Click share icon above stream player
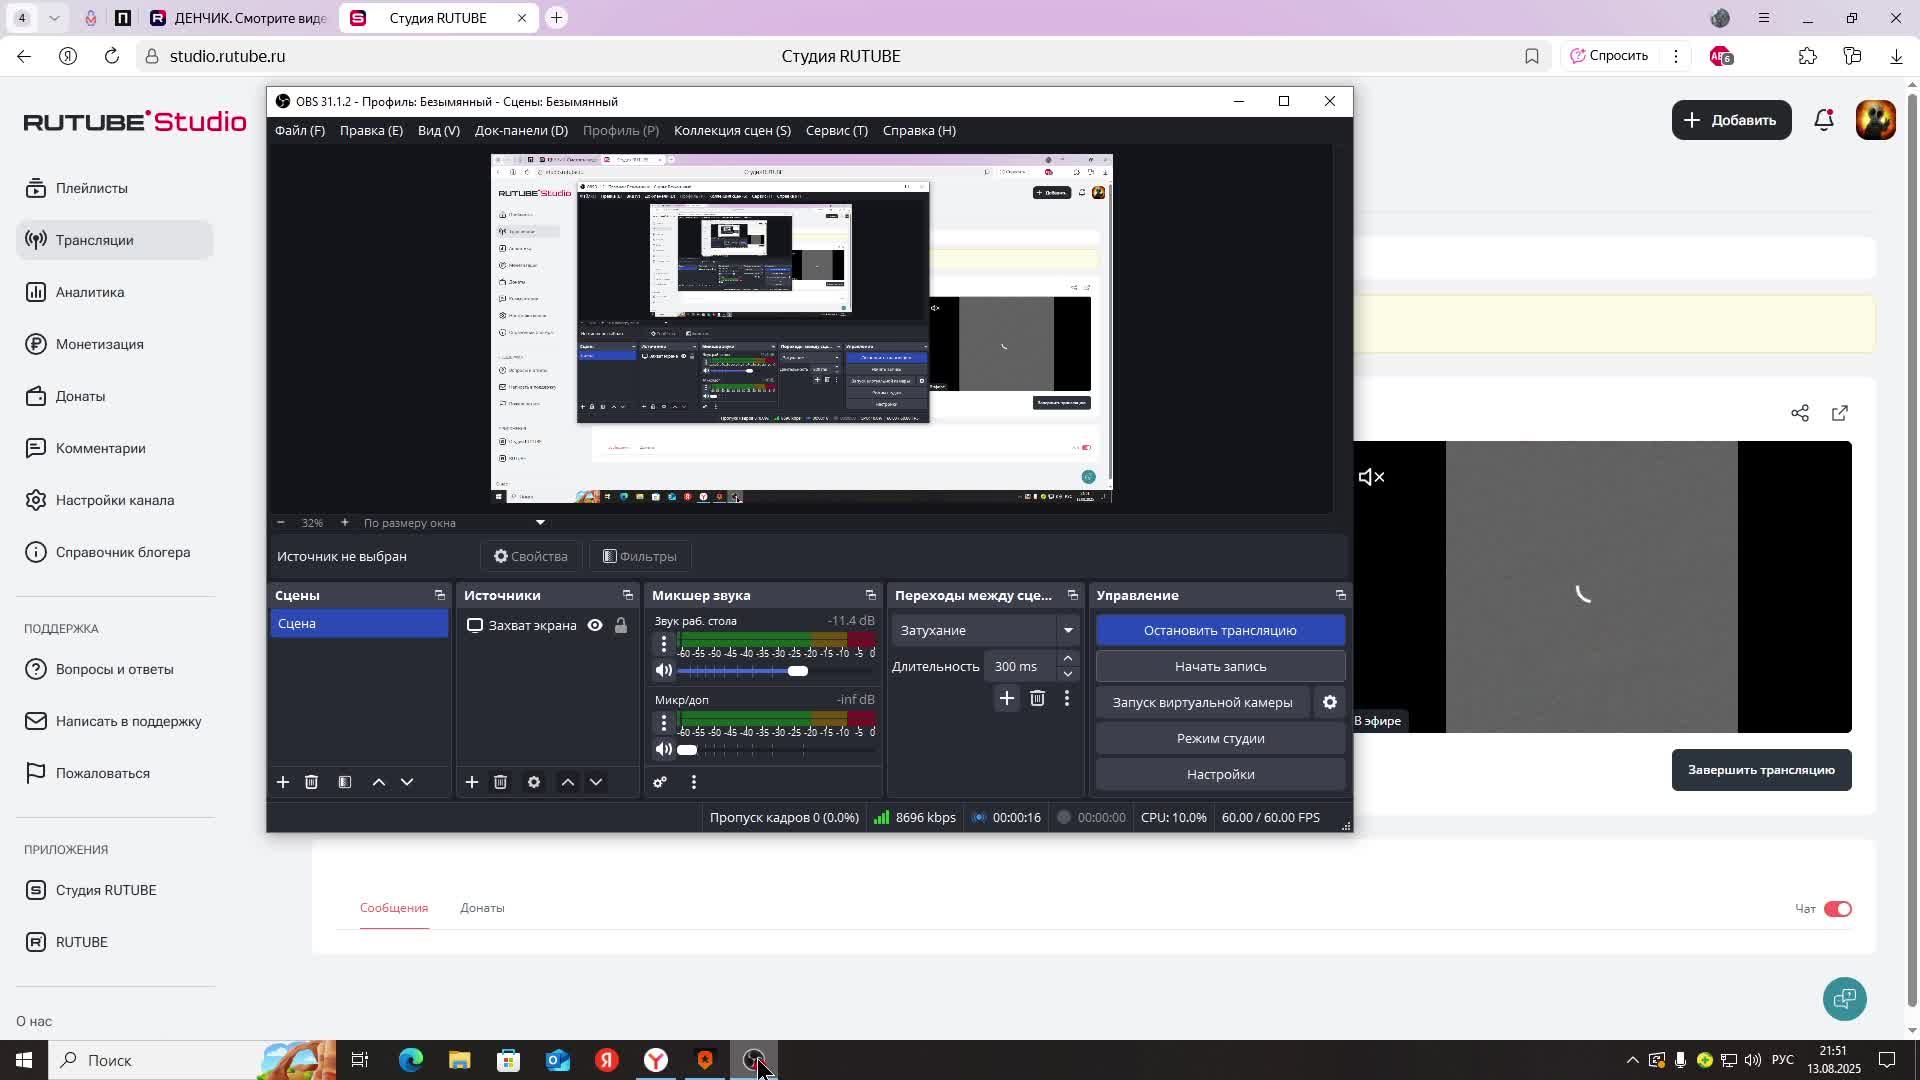This screenshot has height=1080, width=1920. click(x=1800, y=413)
